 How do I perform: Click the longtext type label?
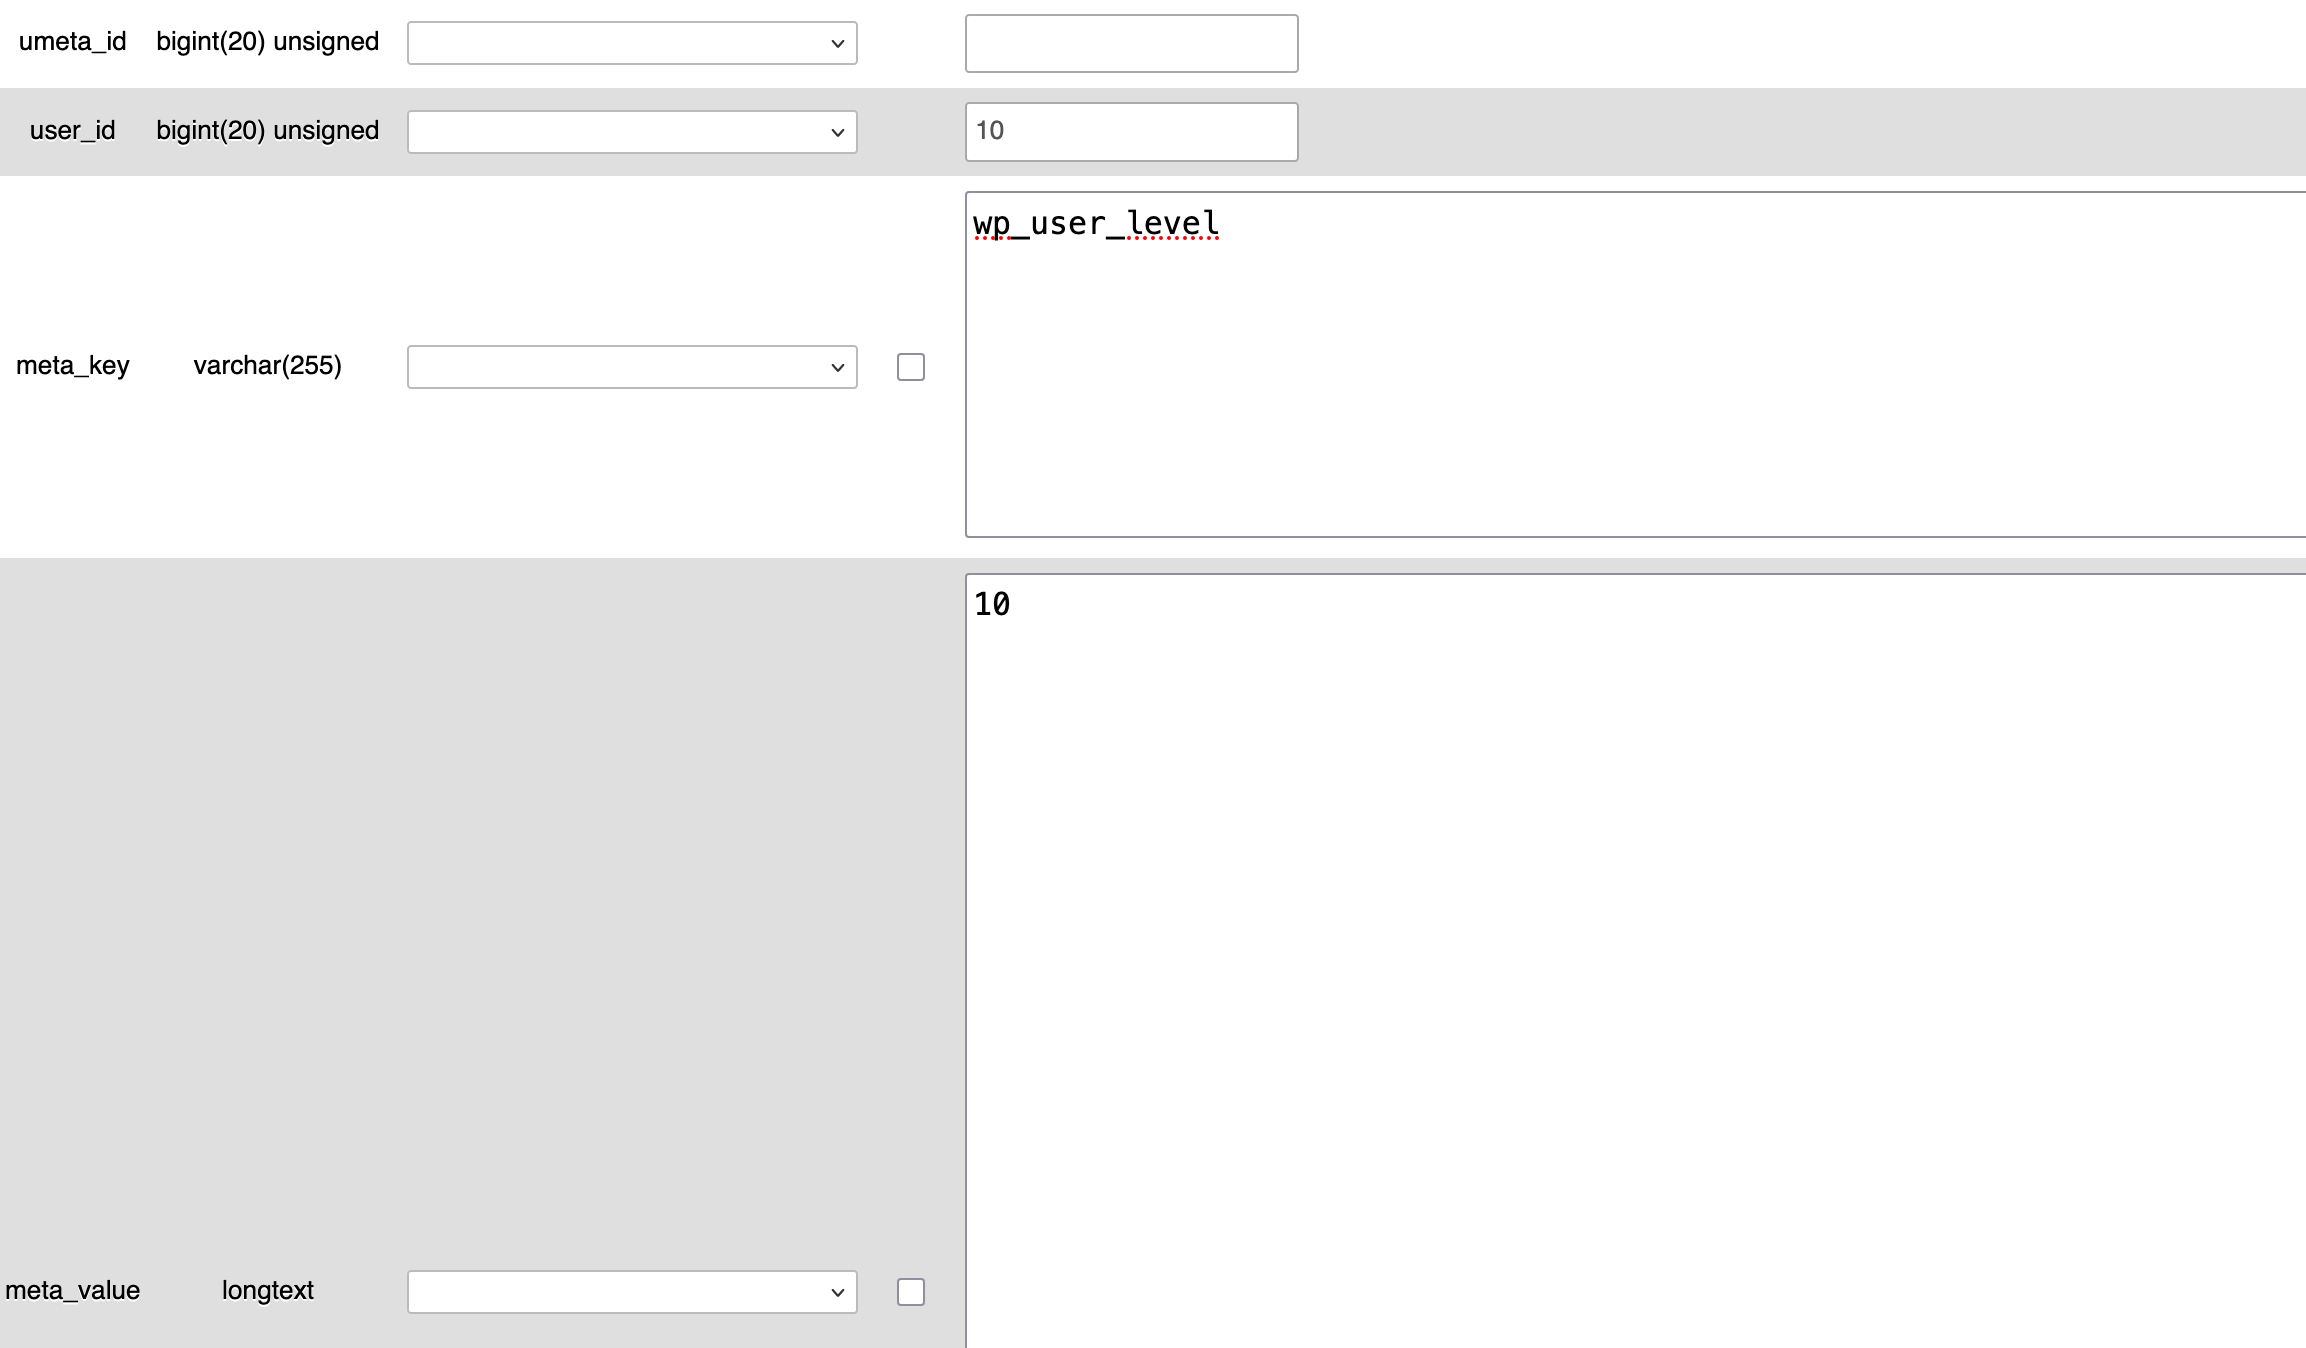(268, 1291)
